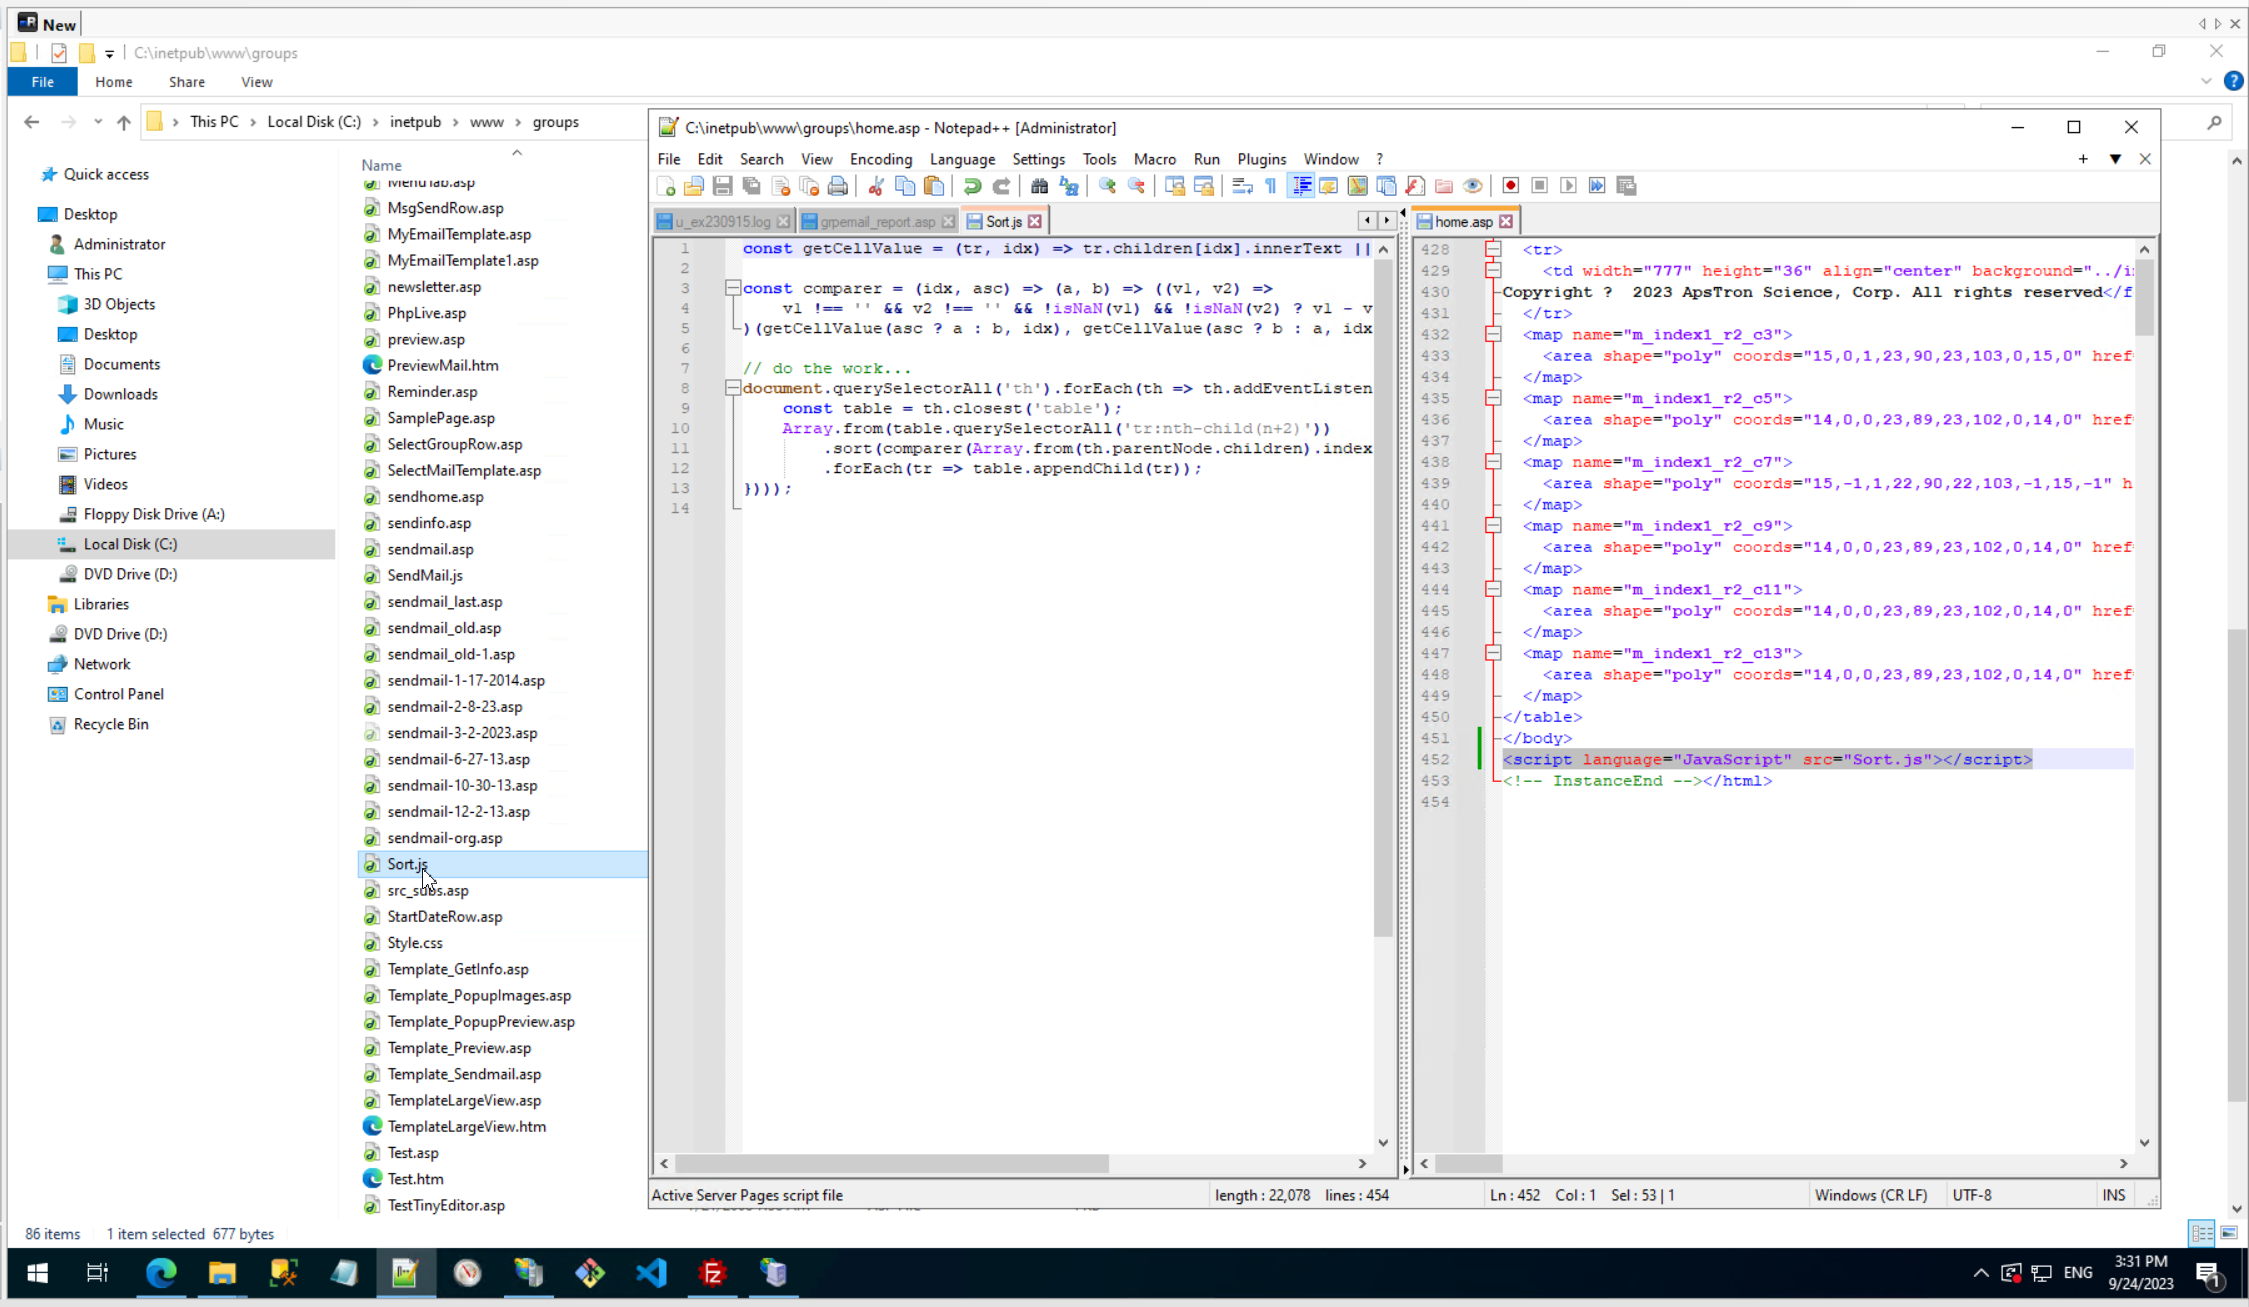Click the Document Map toolbar icon
Screen dimensions: 2249x1307
(x=1357, y=186)
